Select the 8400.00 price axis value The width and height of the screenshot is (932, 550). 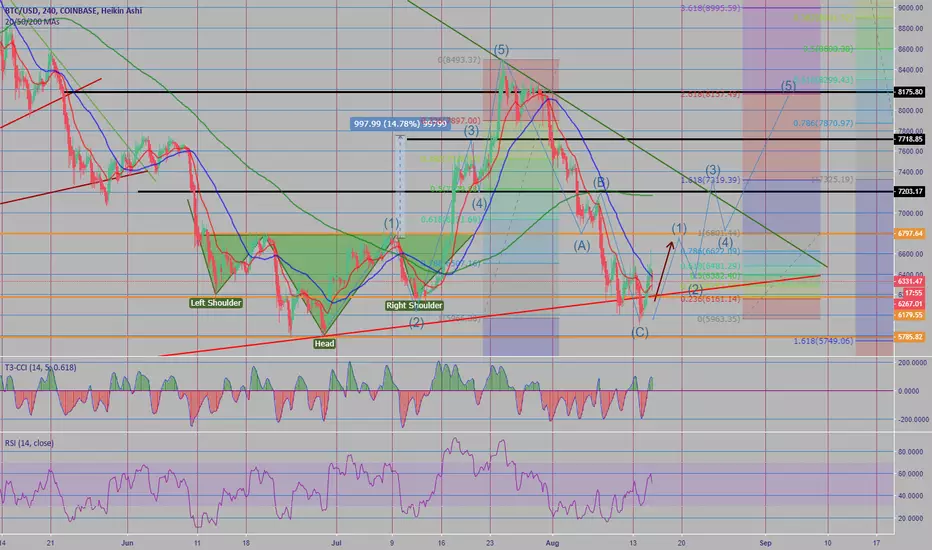pyautogui.click(x=911, y=70)
